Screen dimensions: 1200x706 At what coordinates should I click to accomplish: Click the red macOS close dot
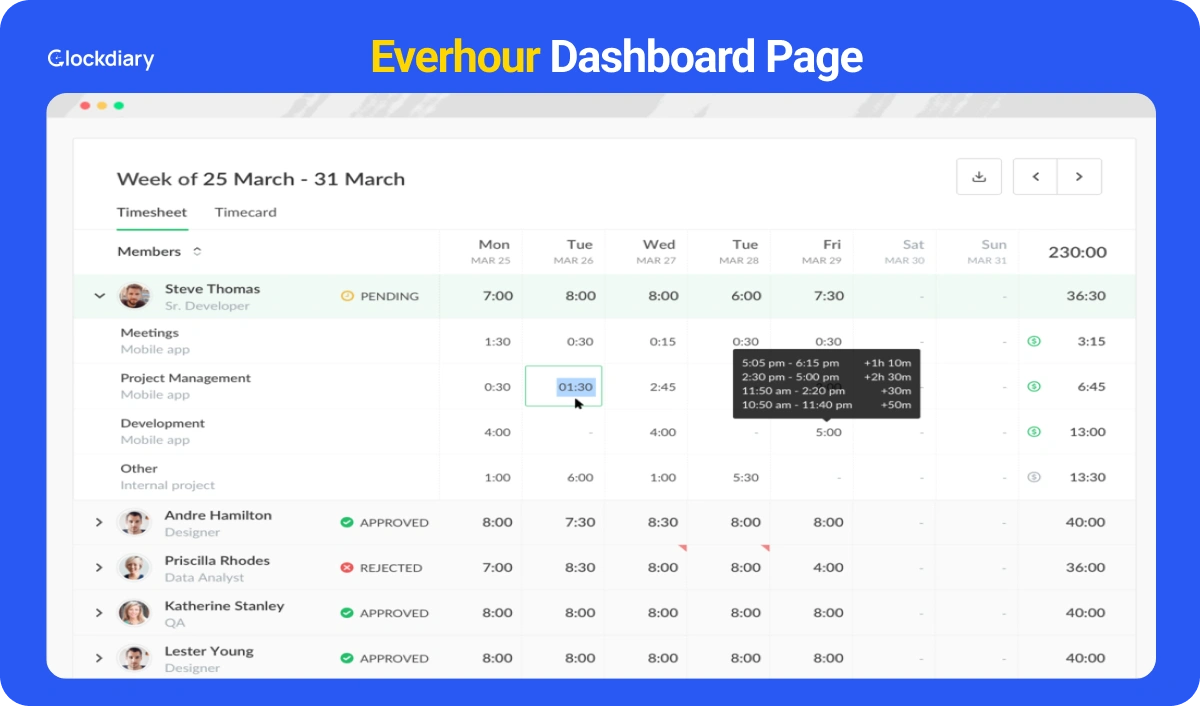[x=85, y=105]
